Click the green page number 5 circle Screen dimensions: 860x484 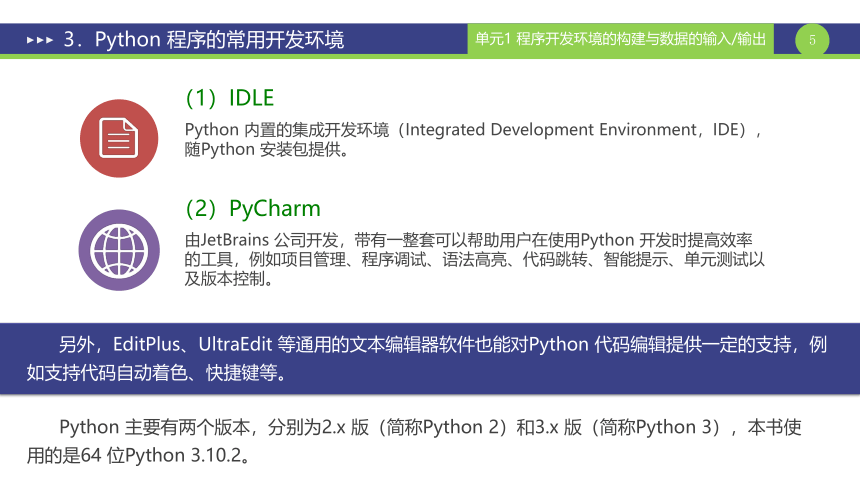[812, 40]
